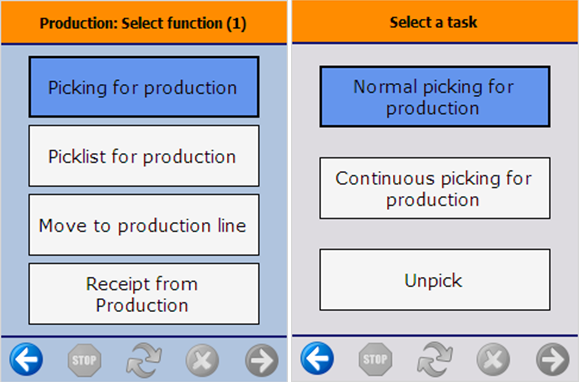
Task: Click refresh arrows on Select a task screen
Action: tap(435, 359)
